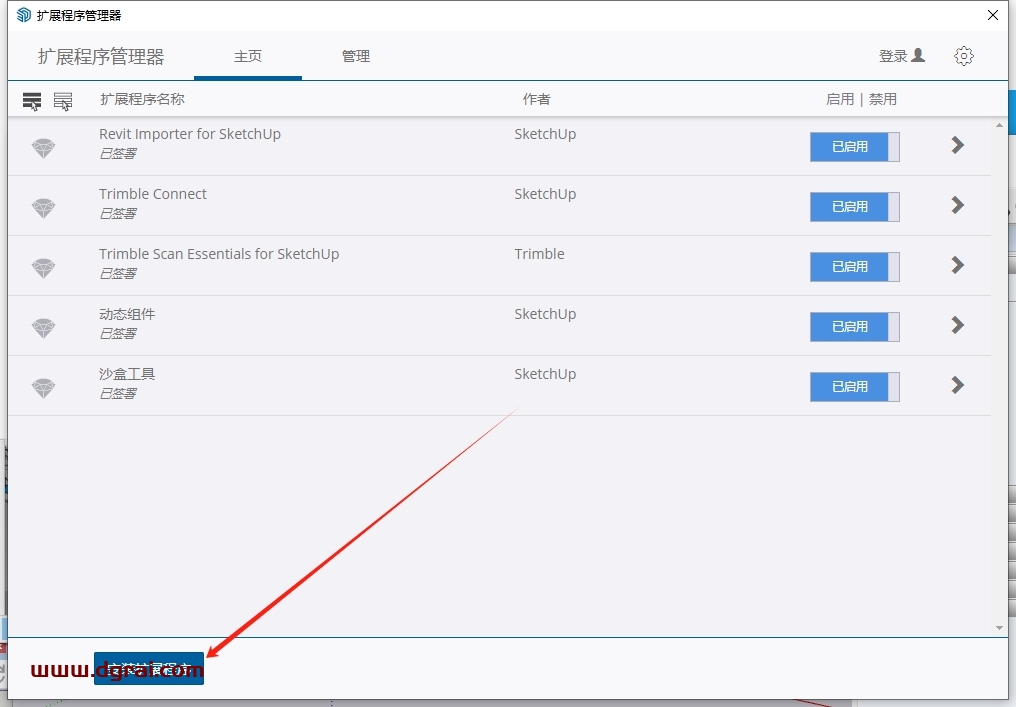Screen dimensions: 1016x707
Task: Select the 动态组件 extension name
Action: point(127,314)
